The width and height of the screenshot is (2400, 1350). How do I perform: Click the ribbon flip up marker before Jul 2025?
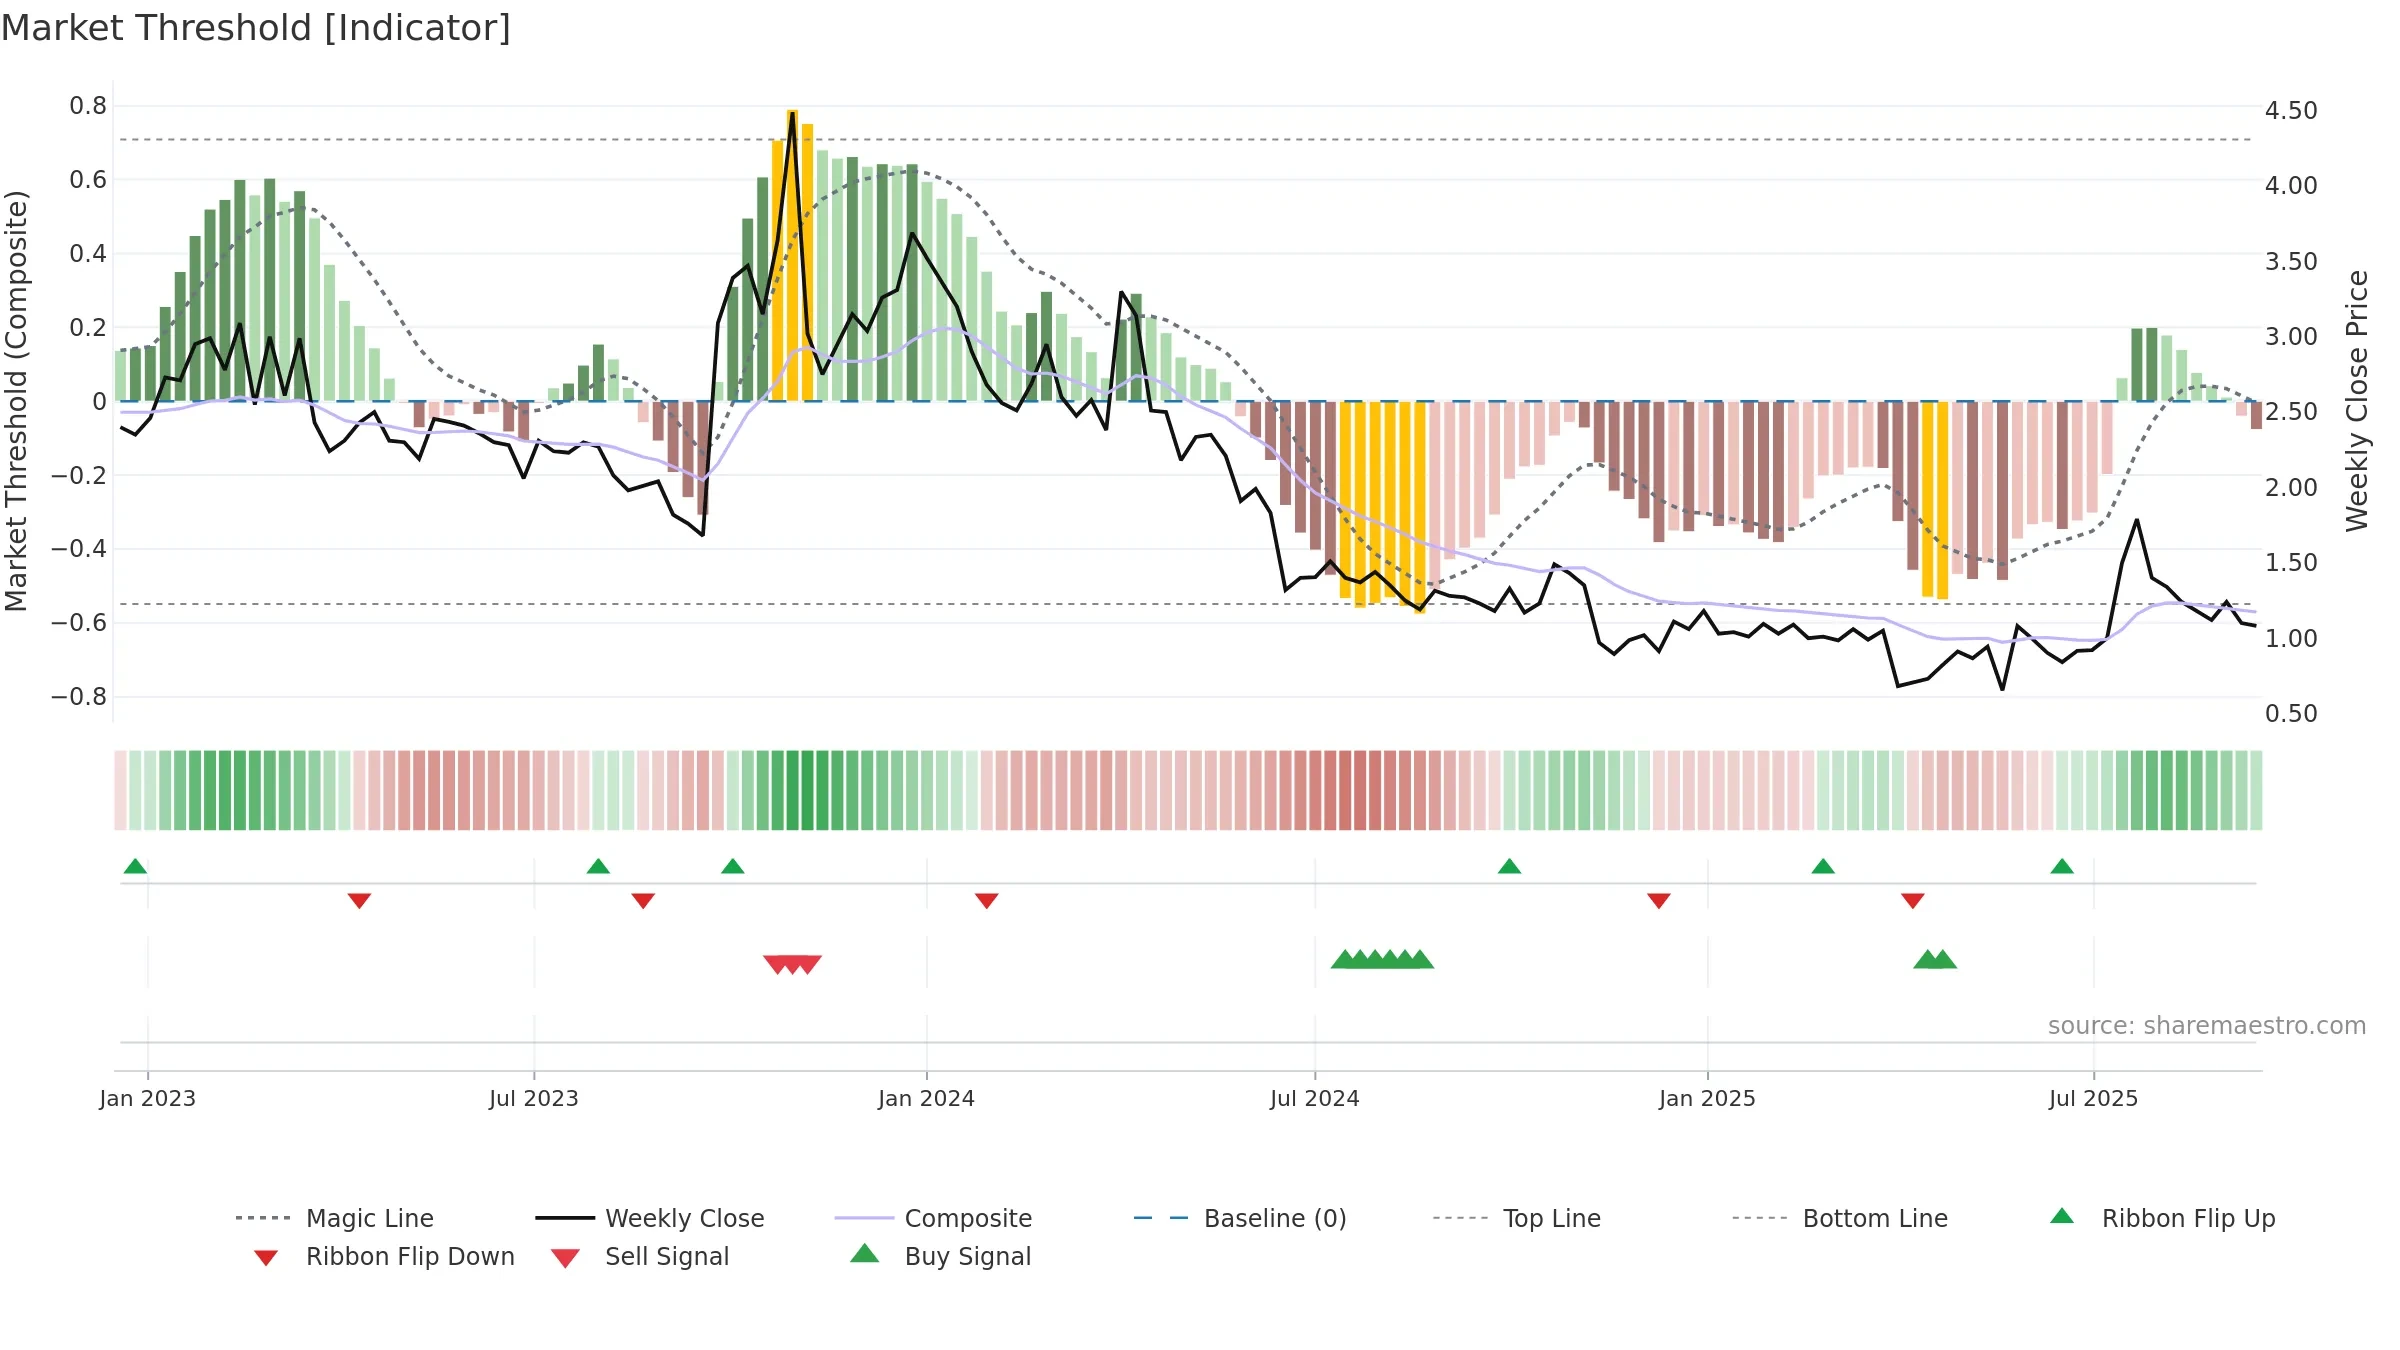(x=2062, y=866)
